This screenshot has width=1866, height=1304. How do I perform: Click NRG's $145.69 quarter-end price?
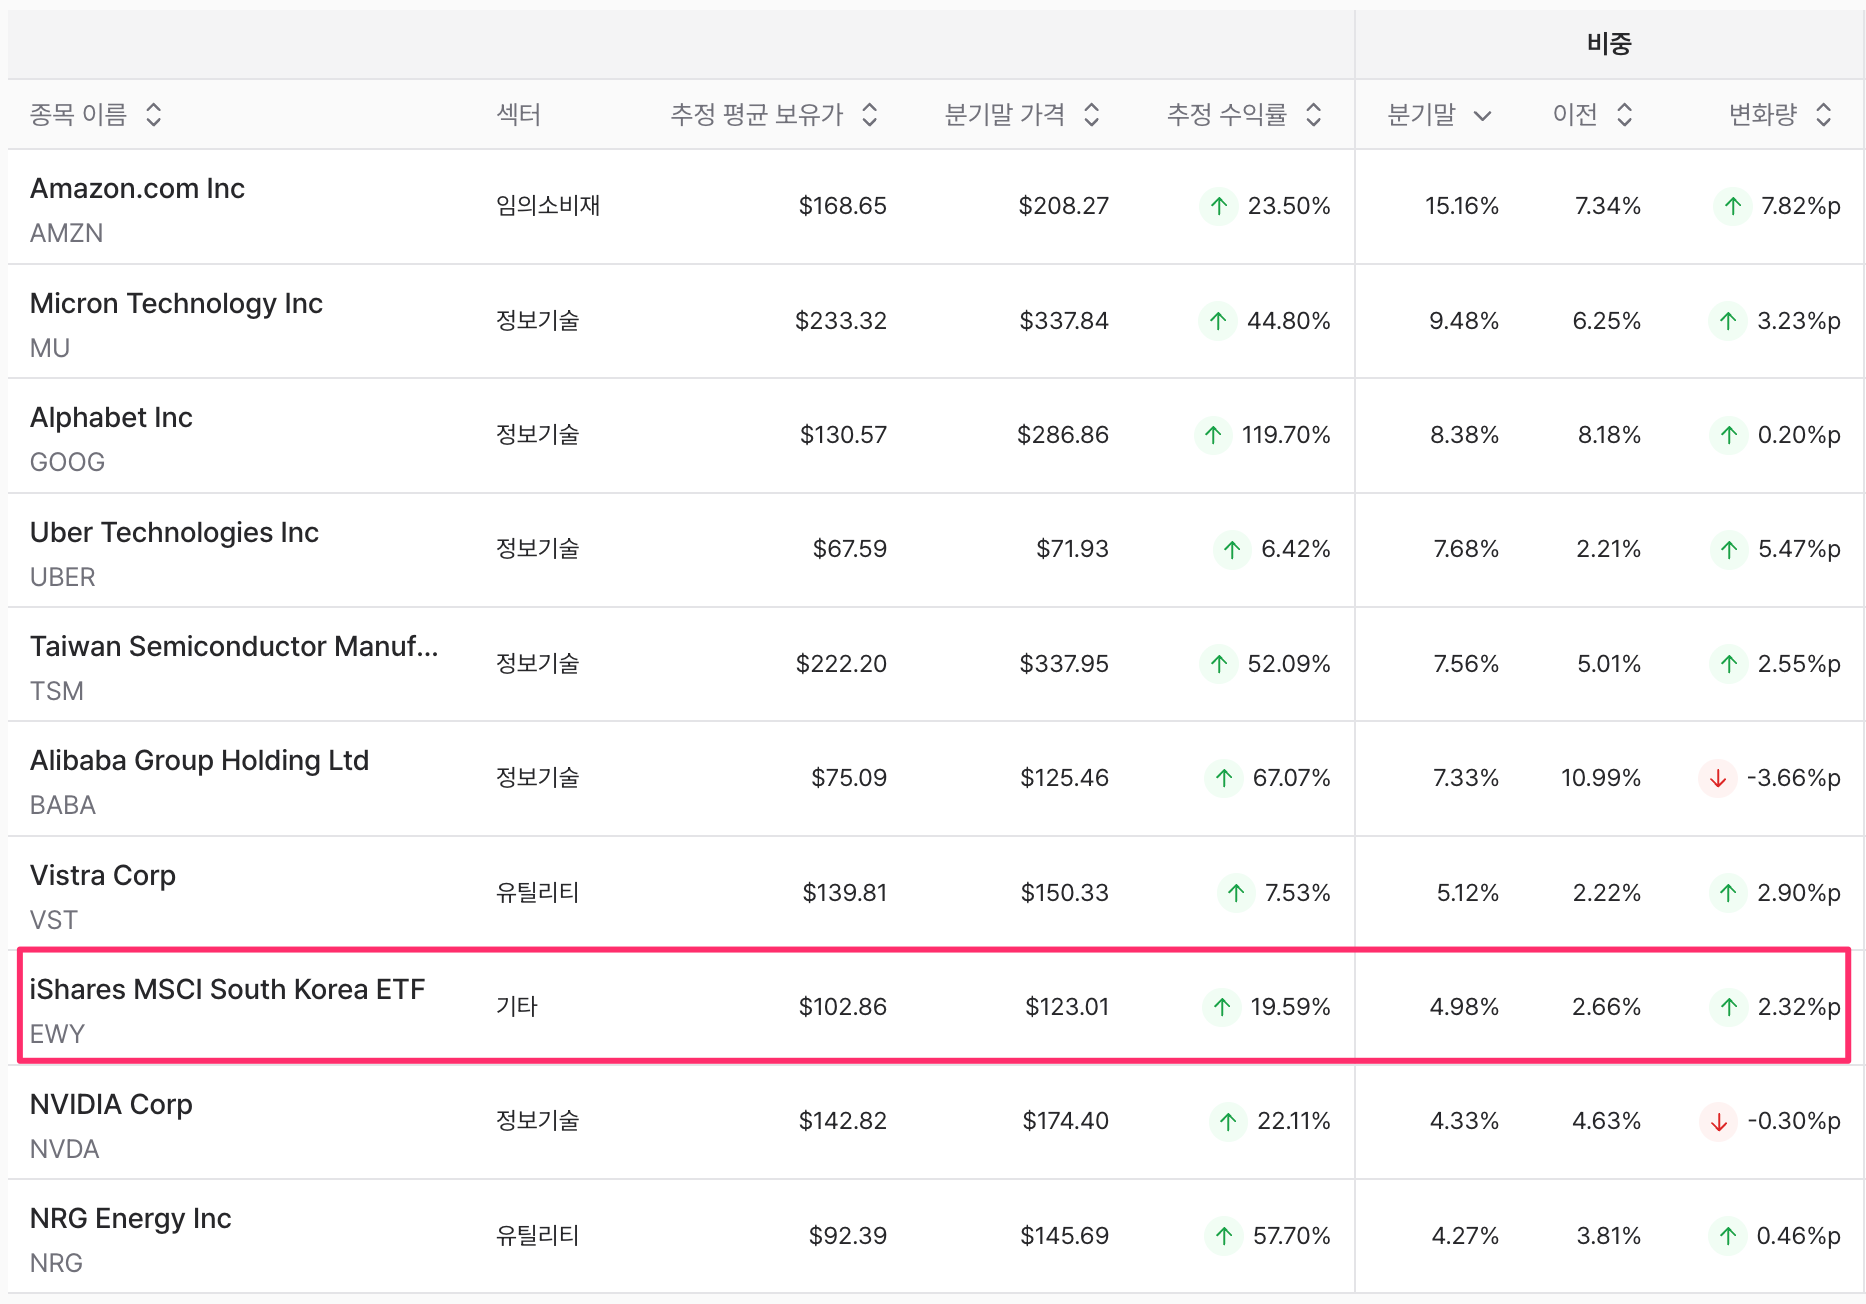tap(1064, 1236)
